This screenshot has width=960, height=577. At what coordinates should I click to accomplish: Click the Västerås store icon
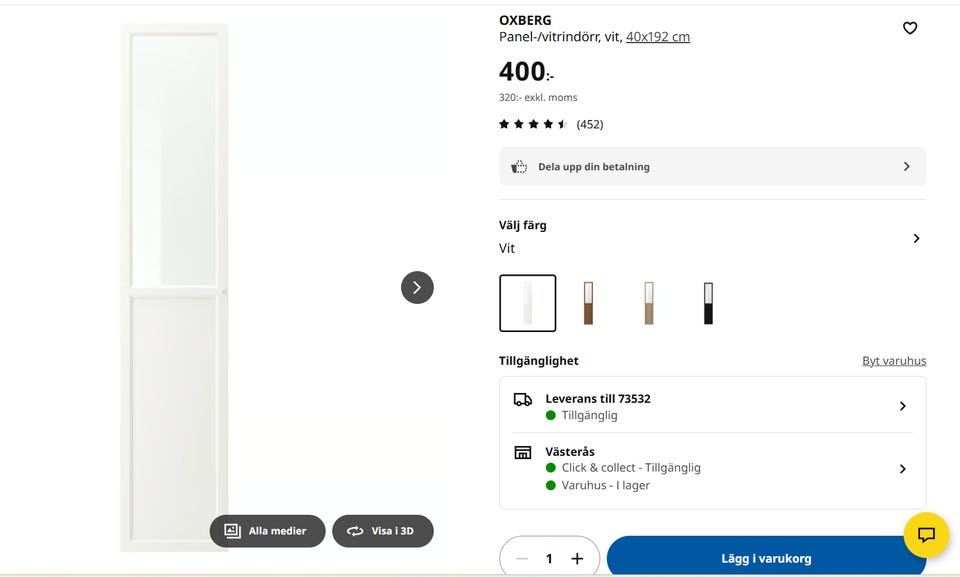coord(523,452)
